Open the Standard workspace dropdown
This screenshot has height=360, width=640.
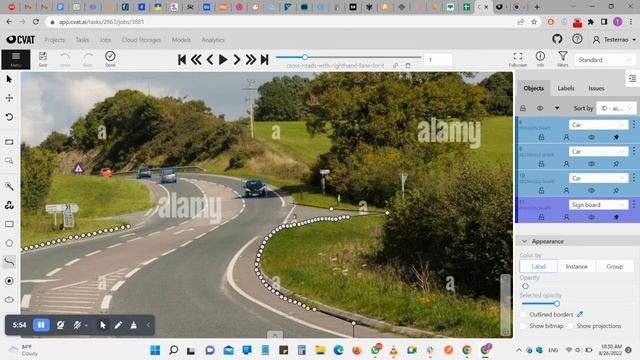(604, 60)
